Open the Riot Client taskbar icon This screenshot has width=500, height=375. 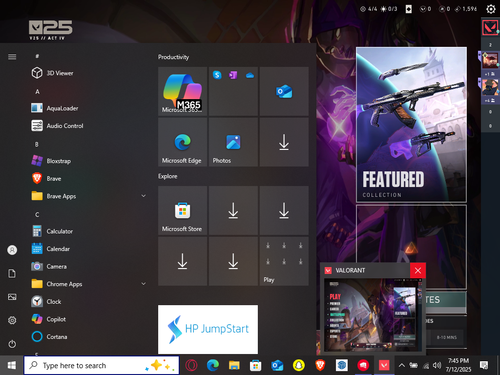tap(363, 365)
